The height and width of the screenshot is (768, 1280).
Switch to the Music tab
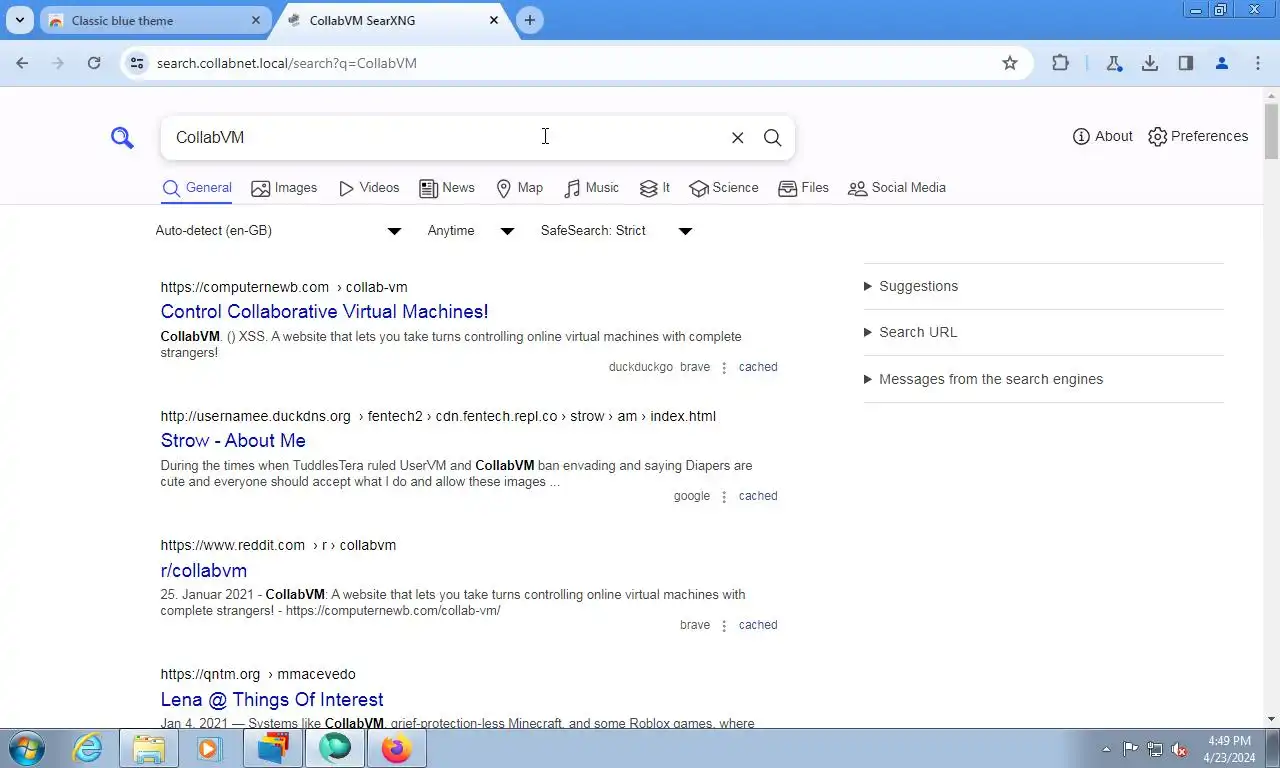[591, 188]
